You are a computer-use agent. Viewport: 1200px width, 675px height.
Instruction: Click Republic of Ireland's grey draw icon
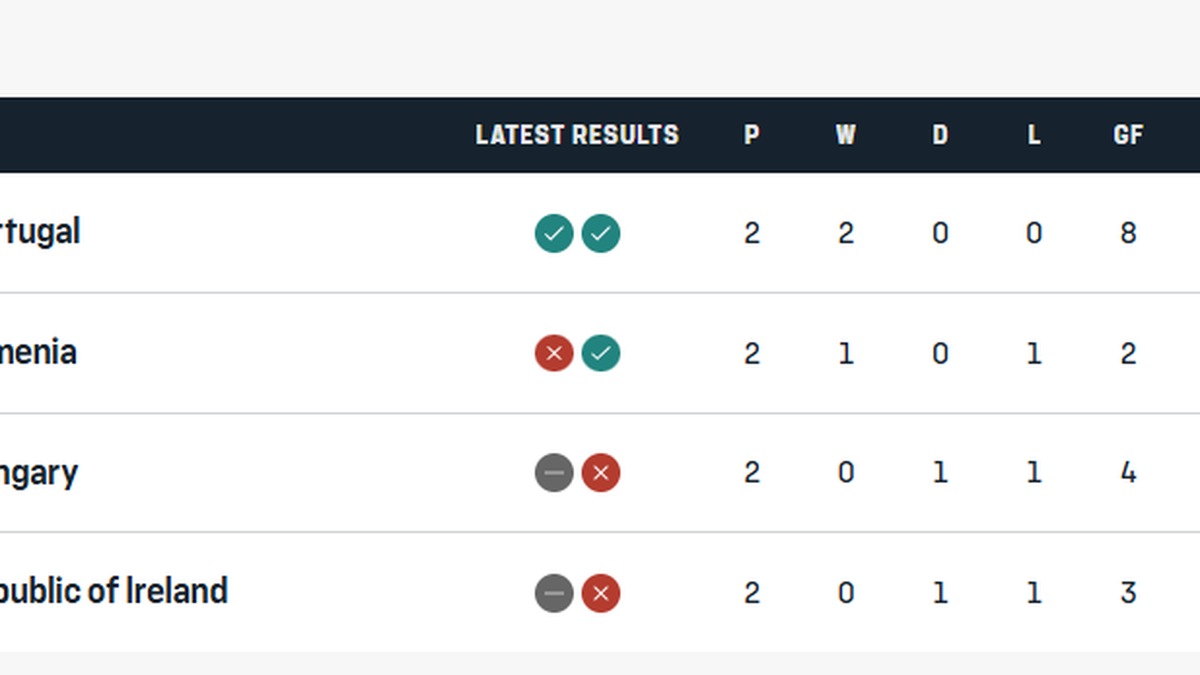point(554,593)
